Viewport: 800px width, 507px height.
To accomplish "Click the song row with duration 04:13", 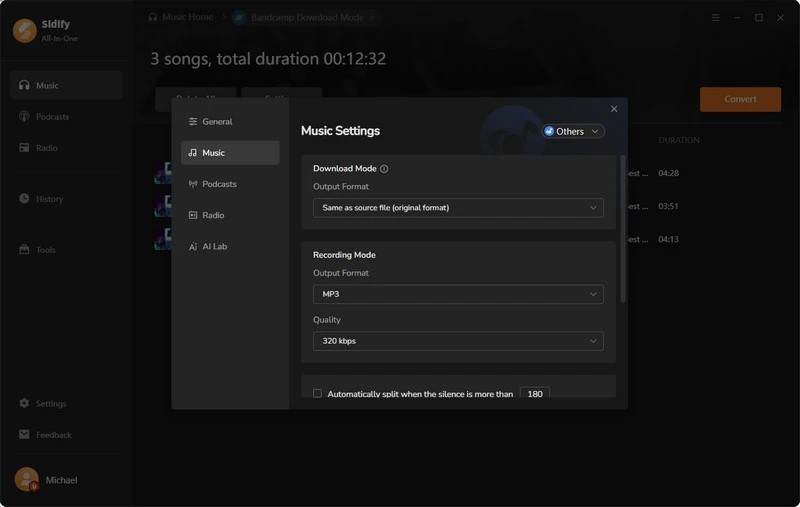I will click(468, 239).
